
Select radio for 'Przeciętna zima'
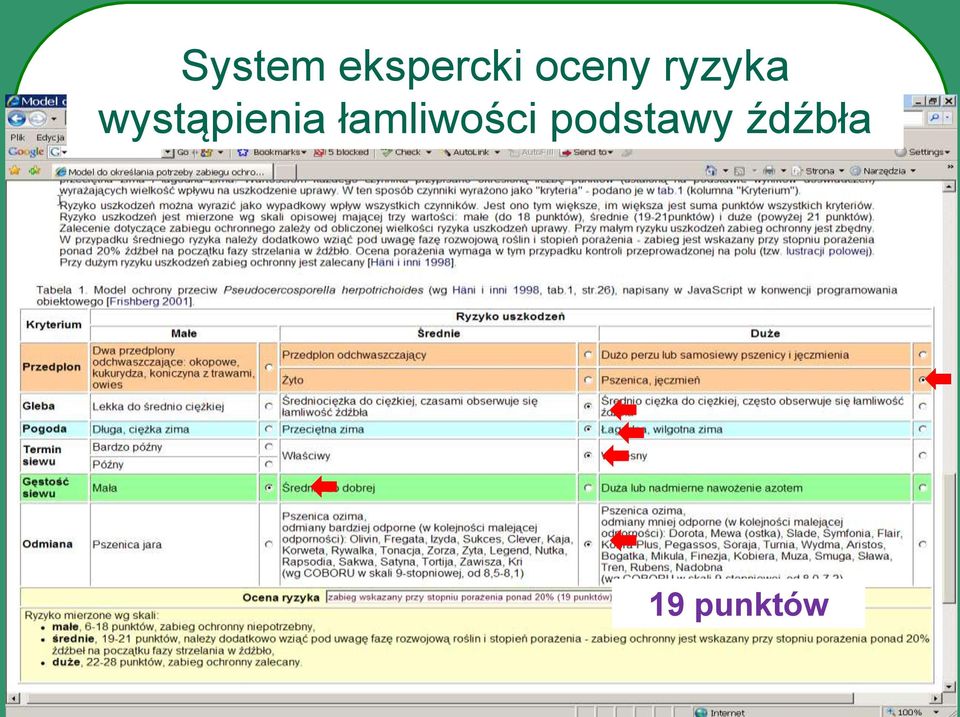pos(588,429)
